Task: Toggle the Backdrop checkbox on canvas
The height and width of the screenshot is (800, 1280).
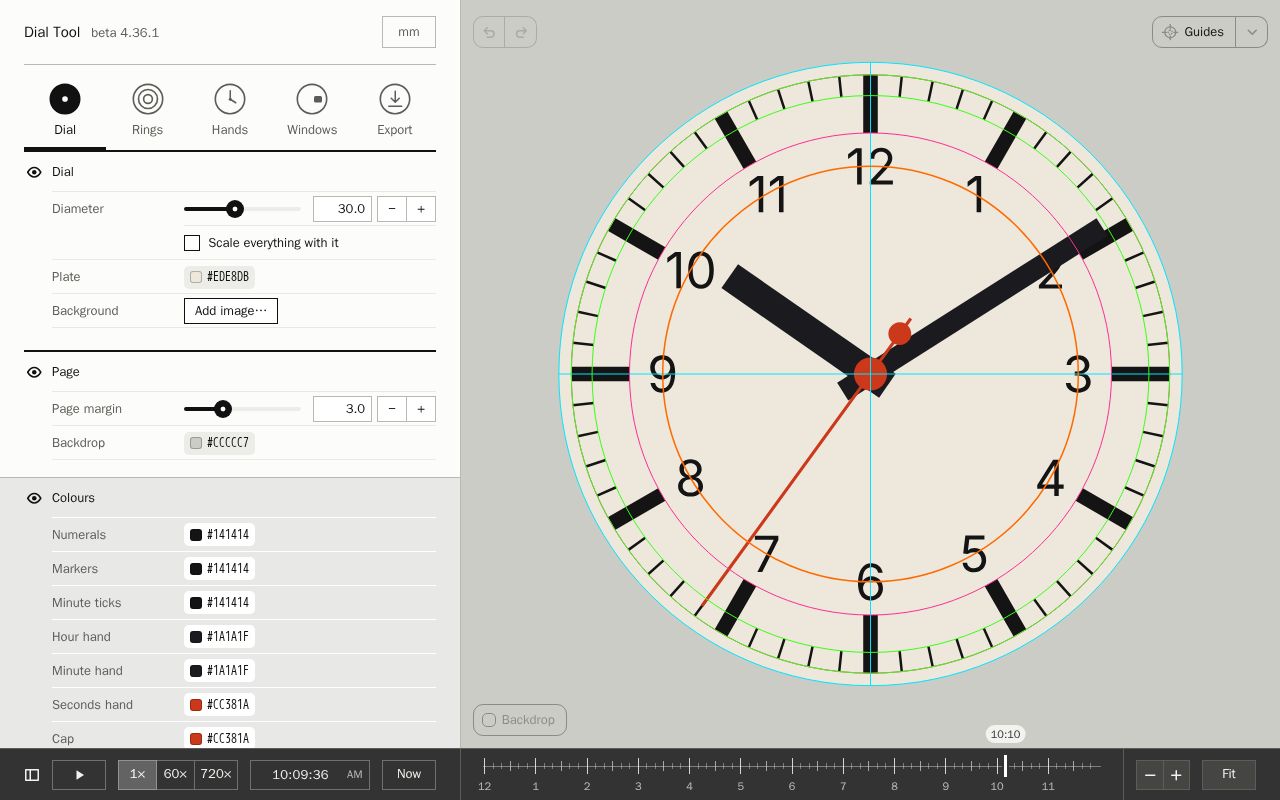Action: pyautogui.click(x=520, y=720)
